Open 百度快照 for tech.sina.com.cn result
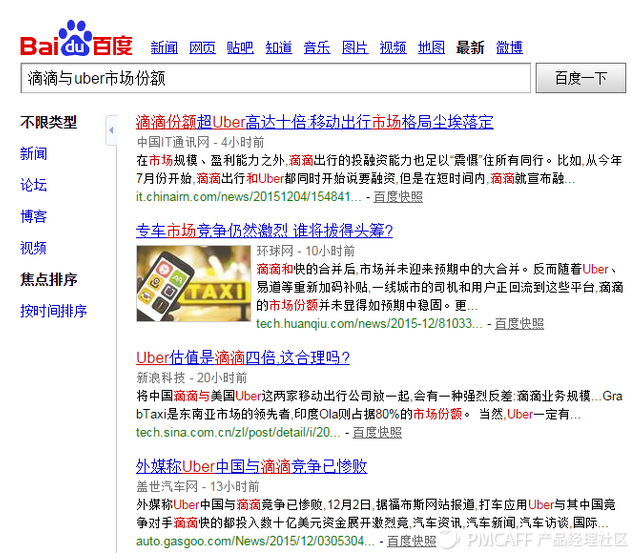The height and width of the screenshot is (560, 639). coord(377,432)
